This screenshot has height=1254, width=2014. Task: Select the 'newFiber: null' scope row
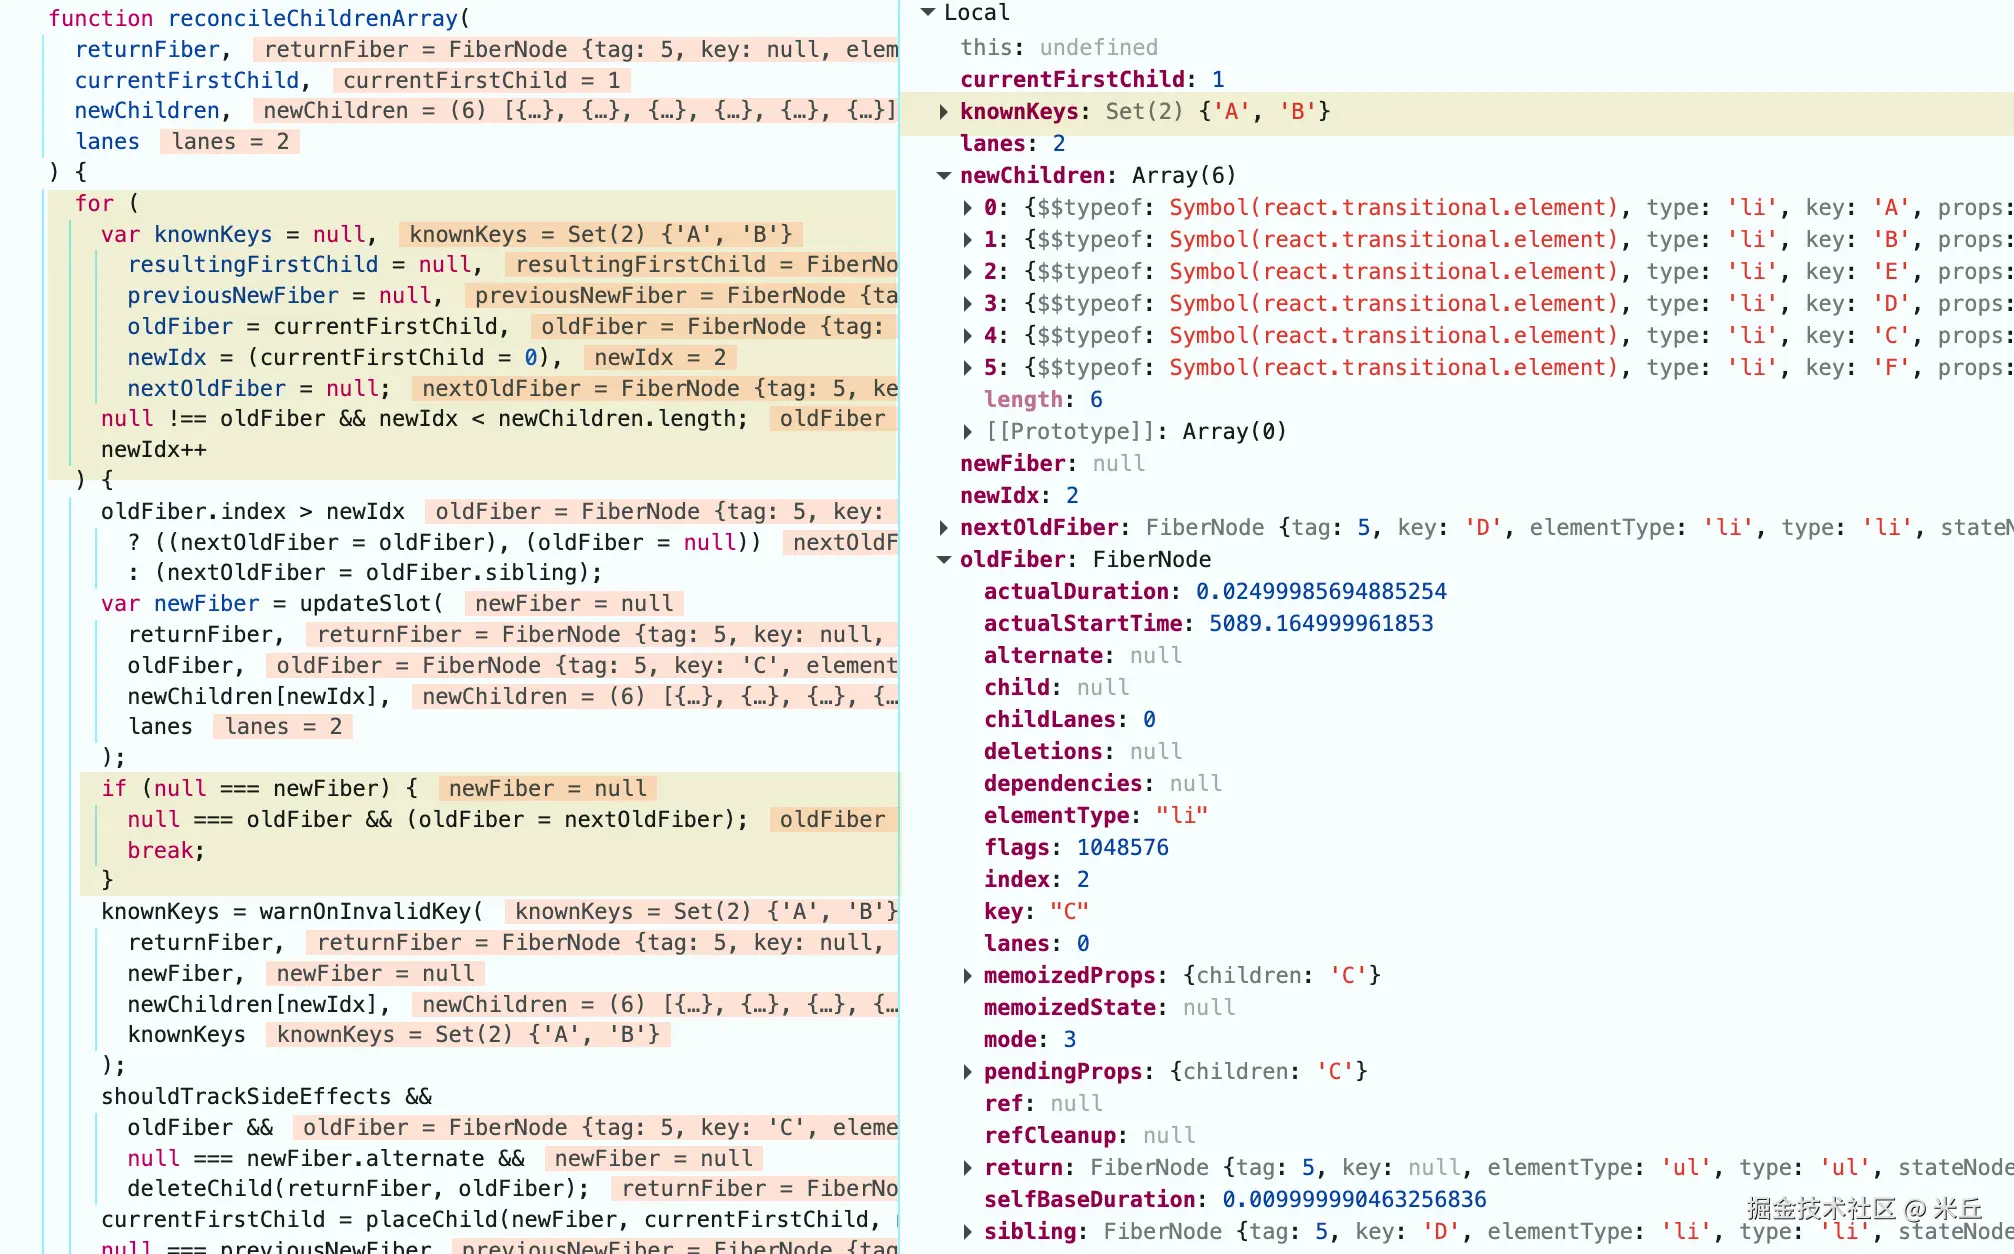tap(1052, 463)
